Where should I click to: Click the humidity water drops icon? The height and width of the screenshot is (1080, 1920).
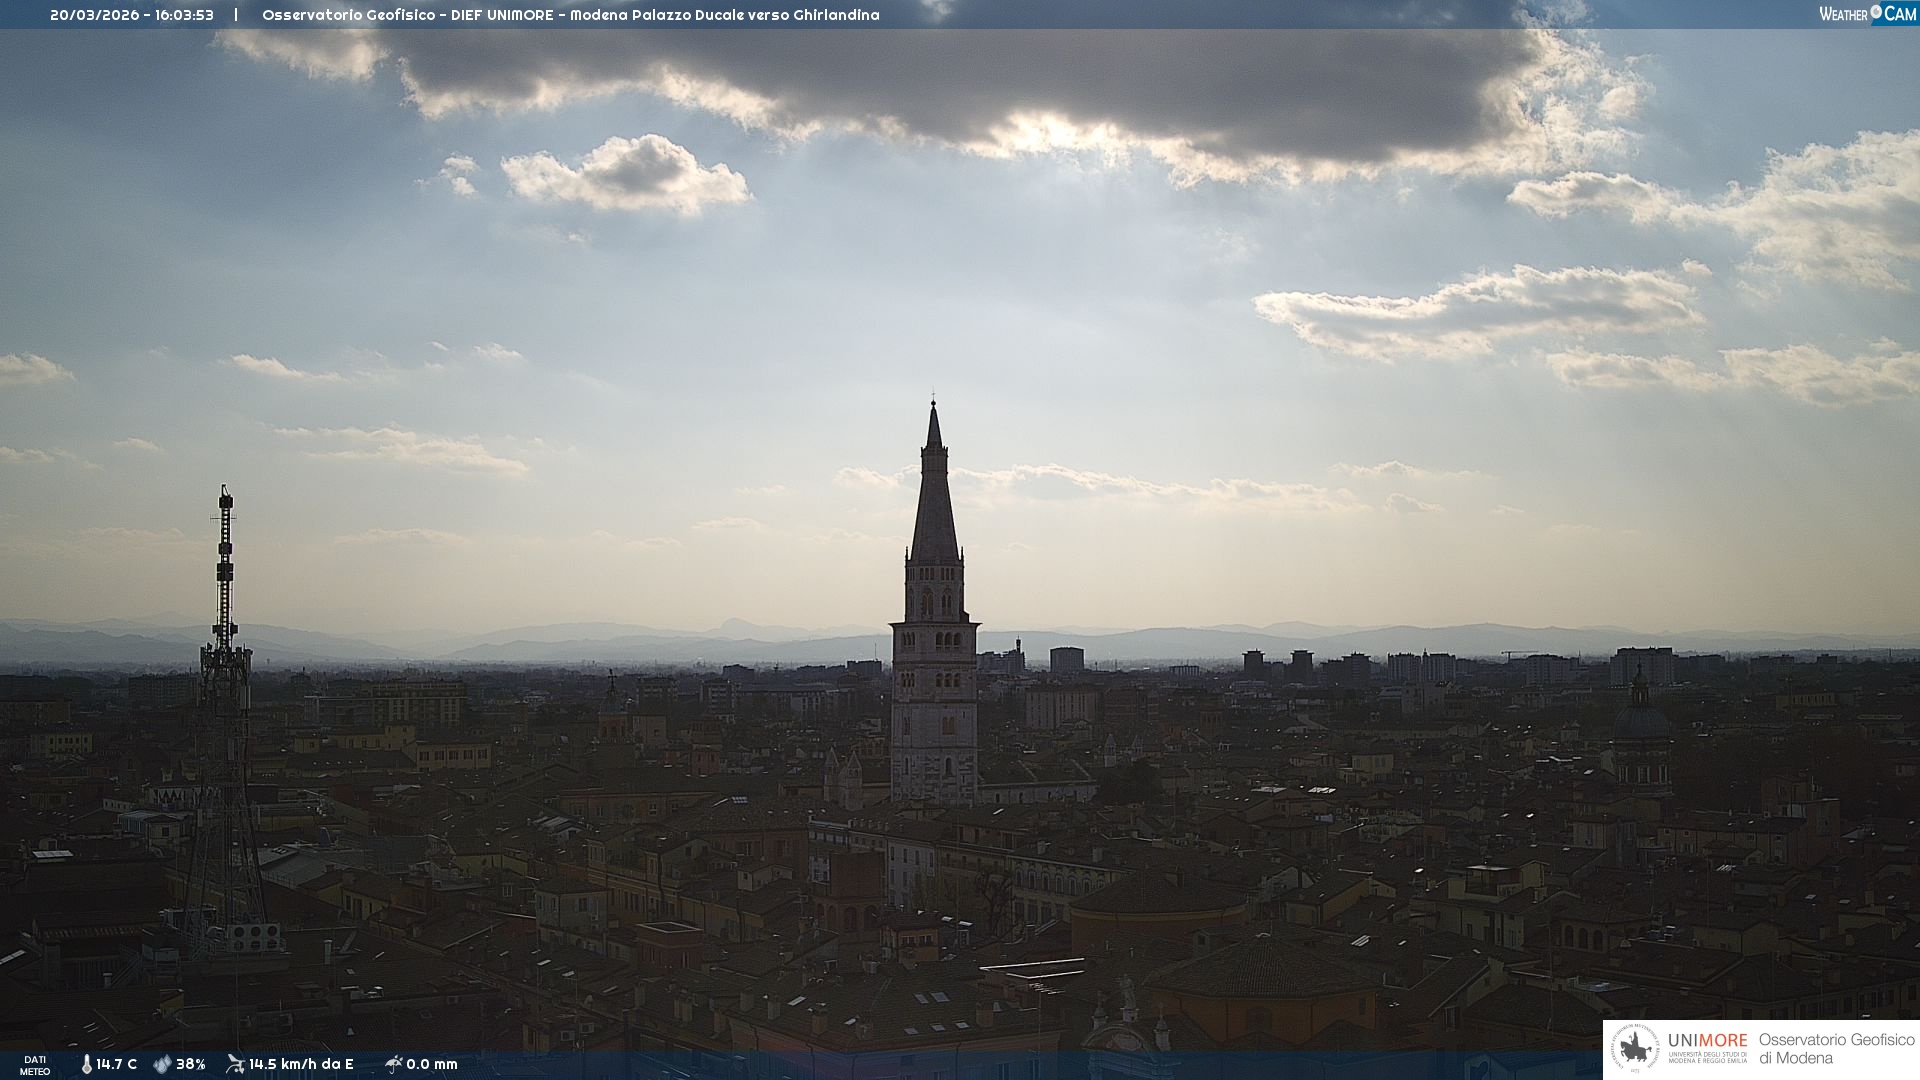coord(162,1064)
